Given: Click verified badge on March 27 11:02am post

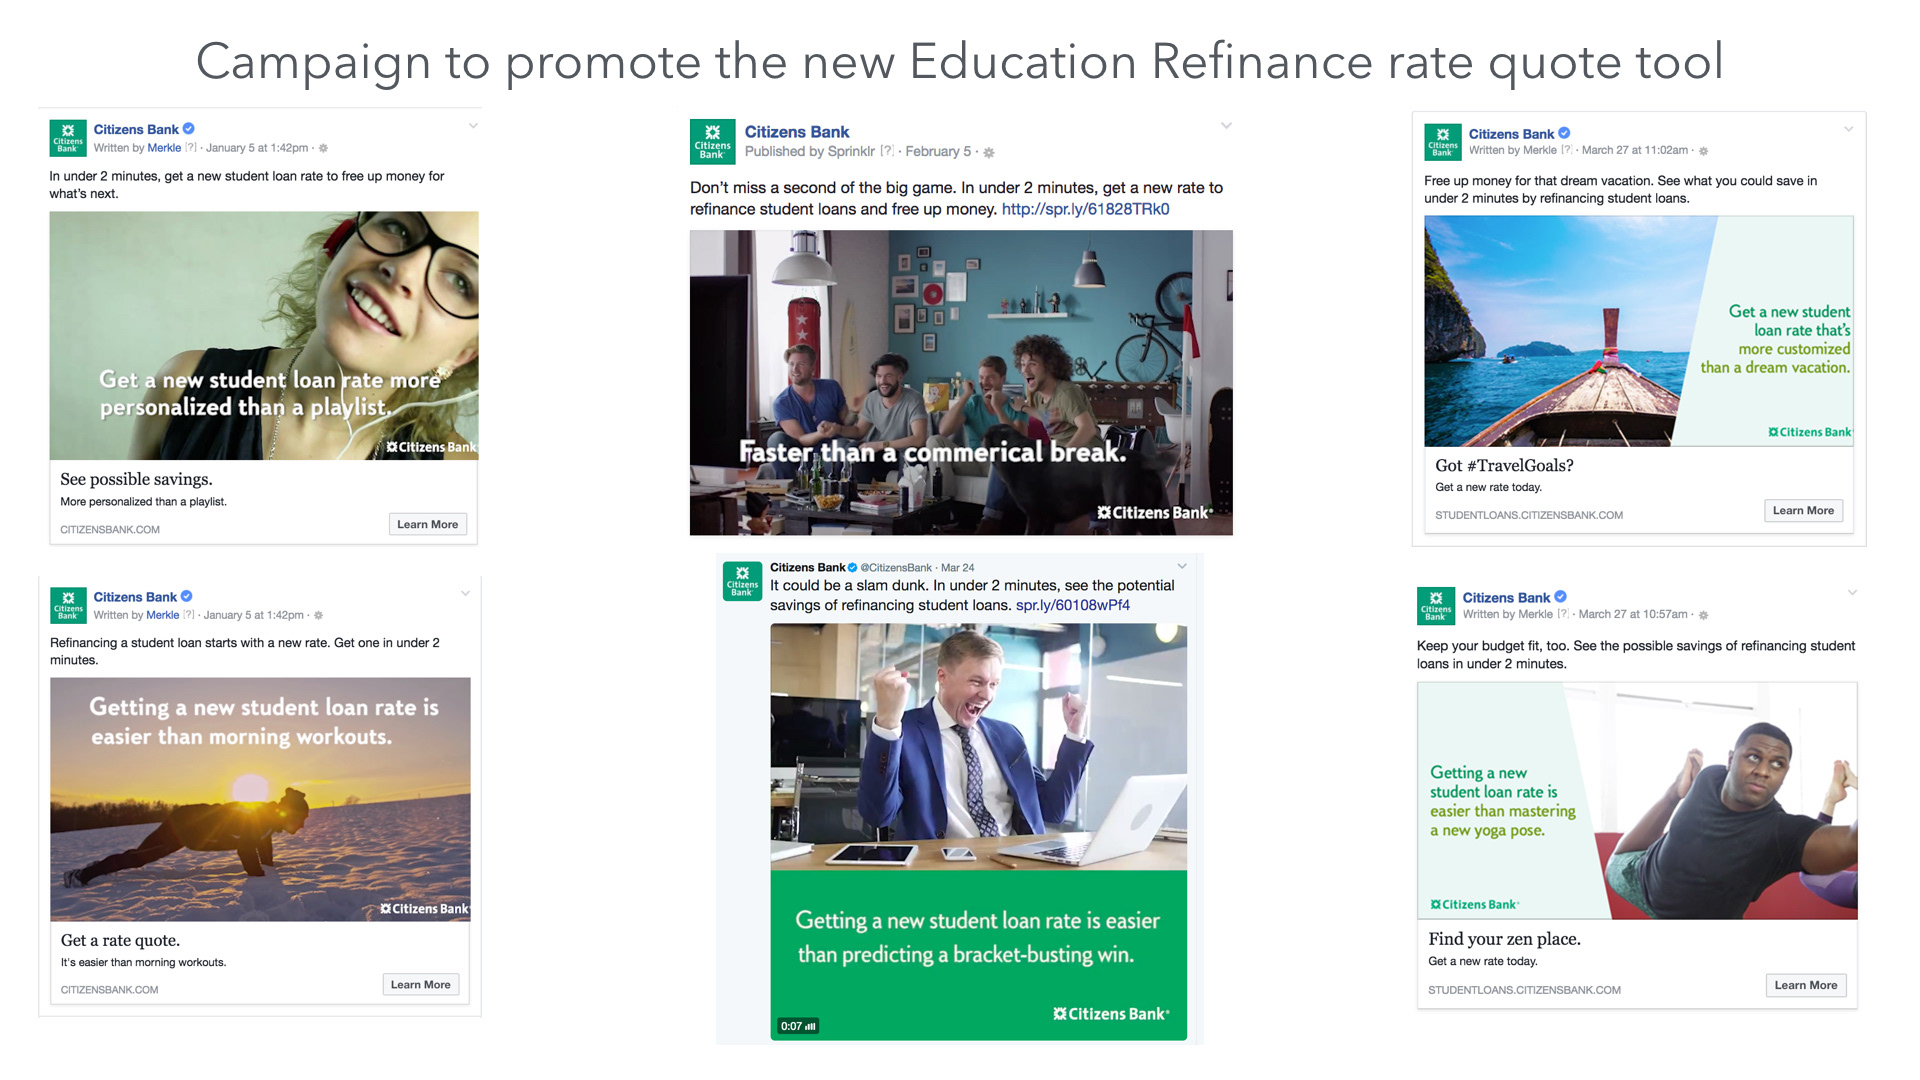Looking at the screenshot, I should (x=1564, y=133).
